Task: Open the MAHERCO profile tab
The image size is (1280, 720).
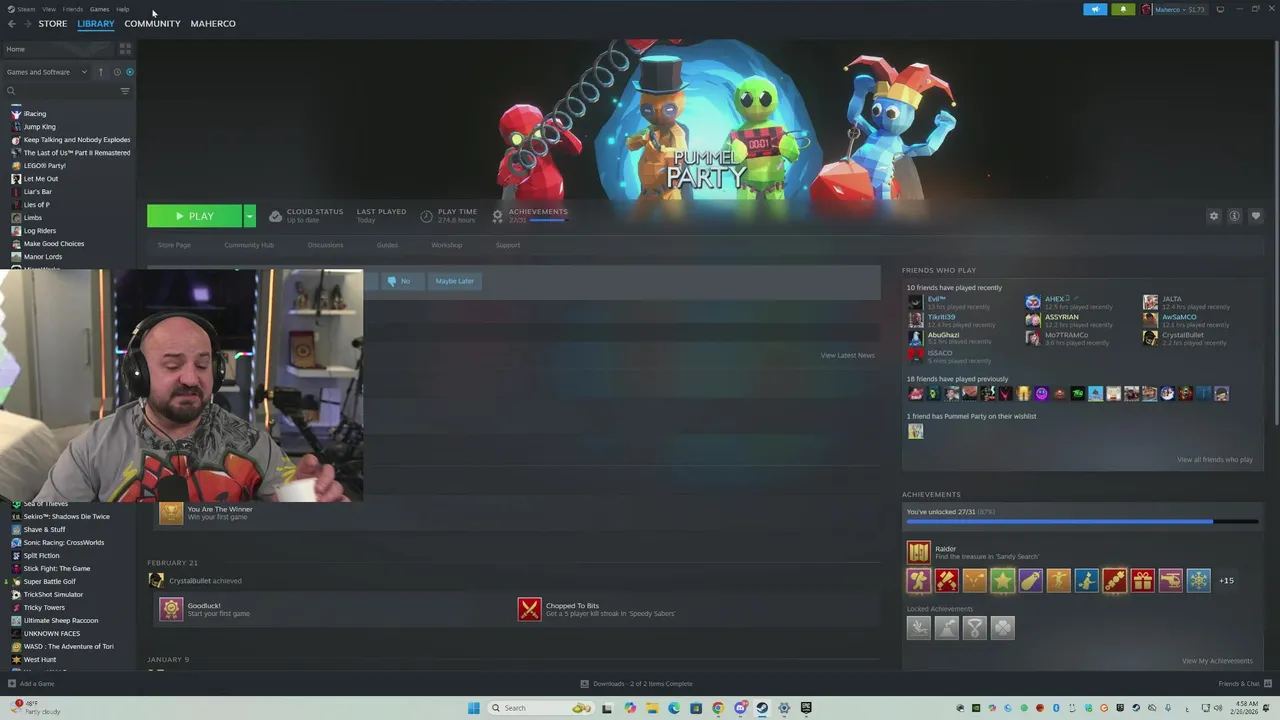Action: tap(213, 24)
